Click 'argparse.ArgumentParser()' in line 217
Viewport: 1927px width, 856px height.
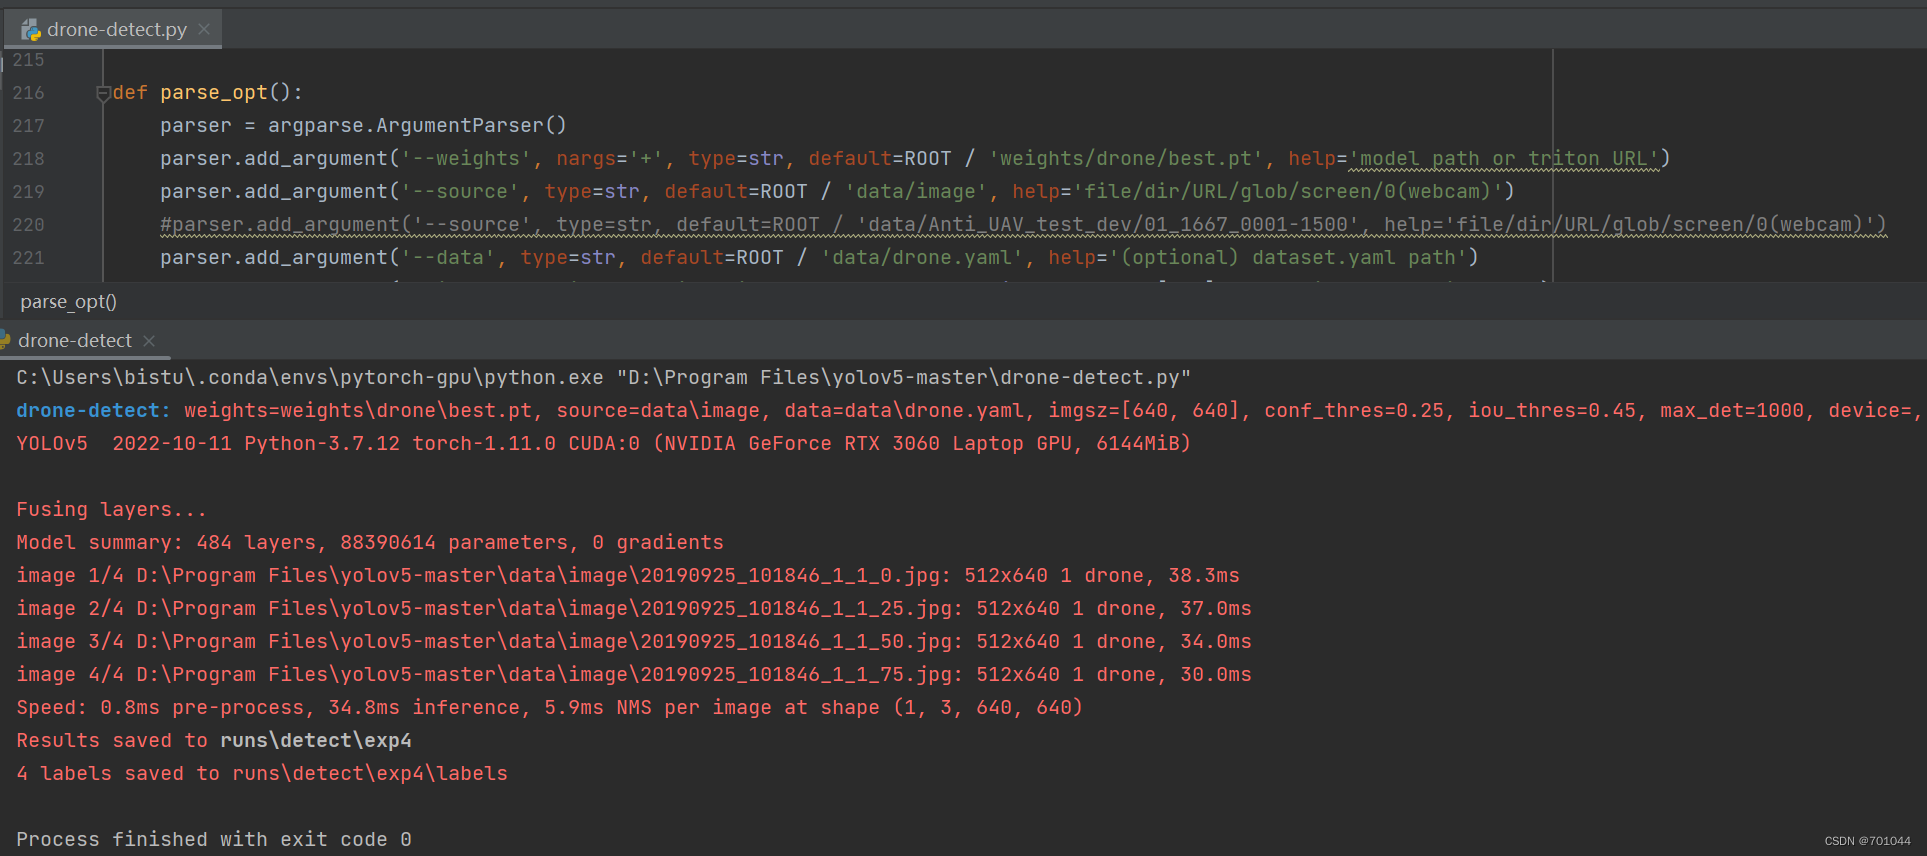(x=417, y=126)
